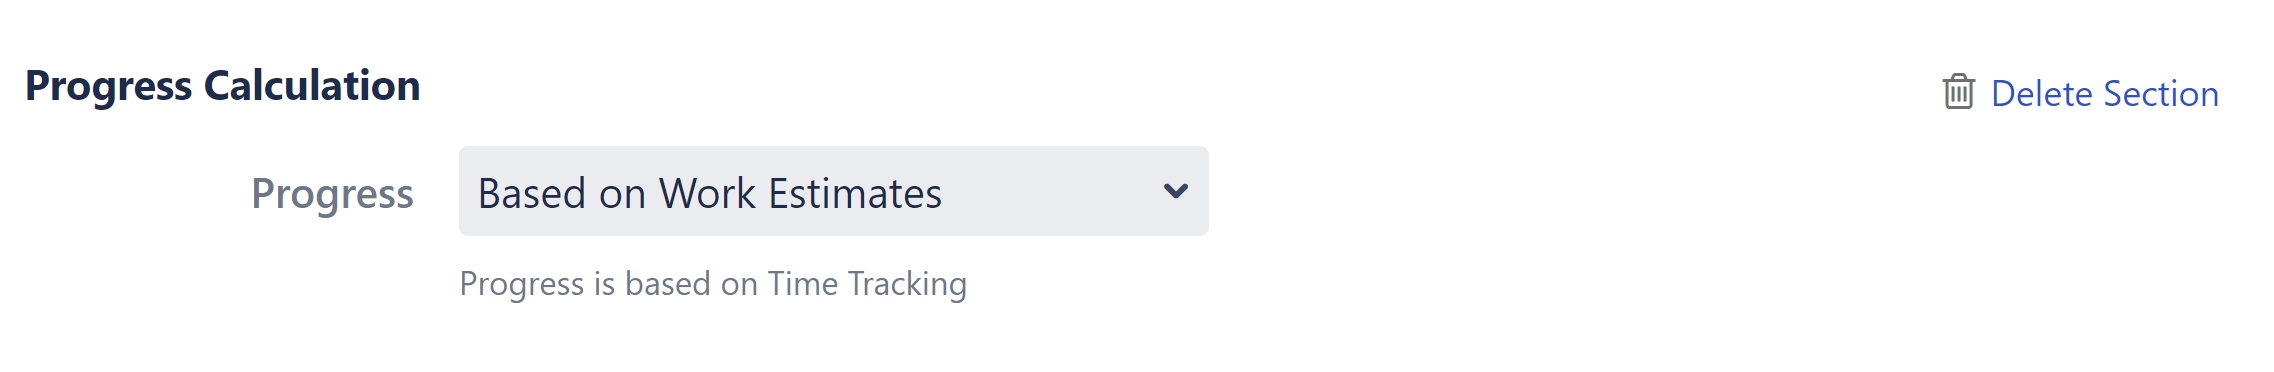
Task: Expand the chevron arrow in Progress selector
Action: pos(1176,191)
